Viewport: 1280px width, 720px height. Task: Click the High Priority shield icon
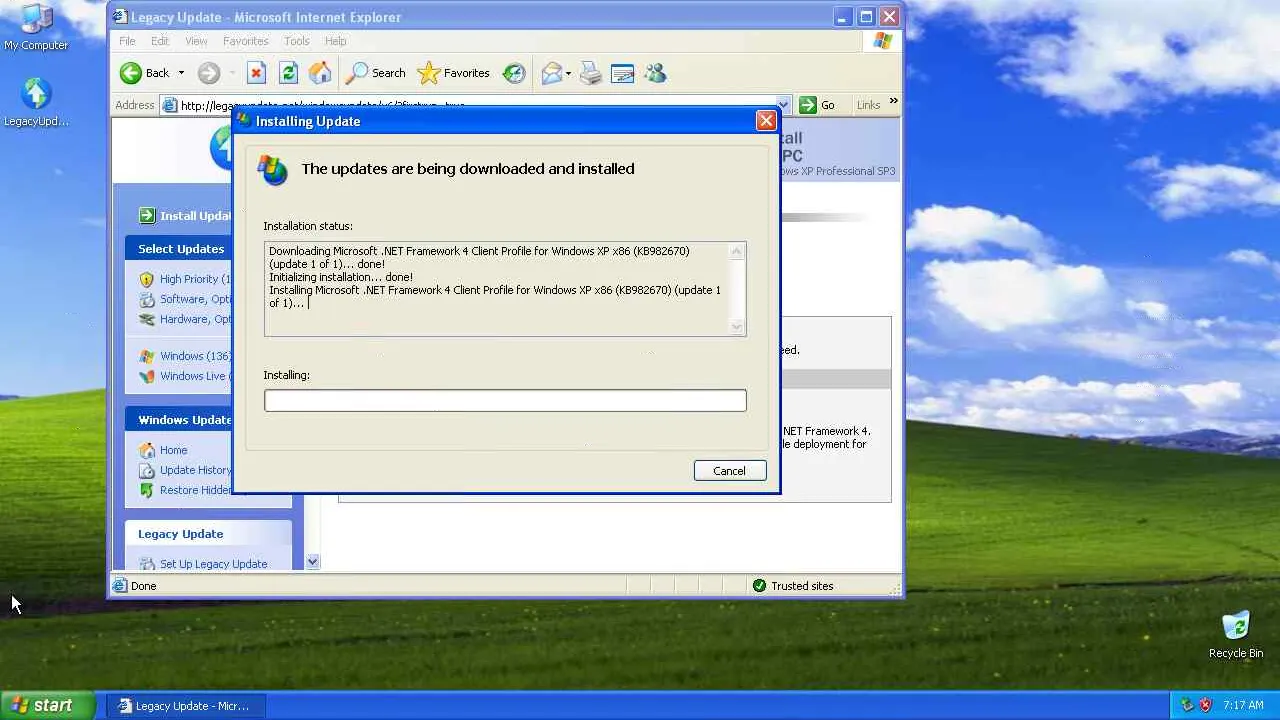click(x=147, y=280)
